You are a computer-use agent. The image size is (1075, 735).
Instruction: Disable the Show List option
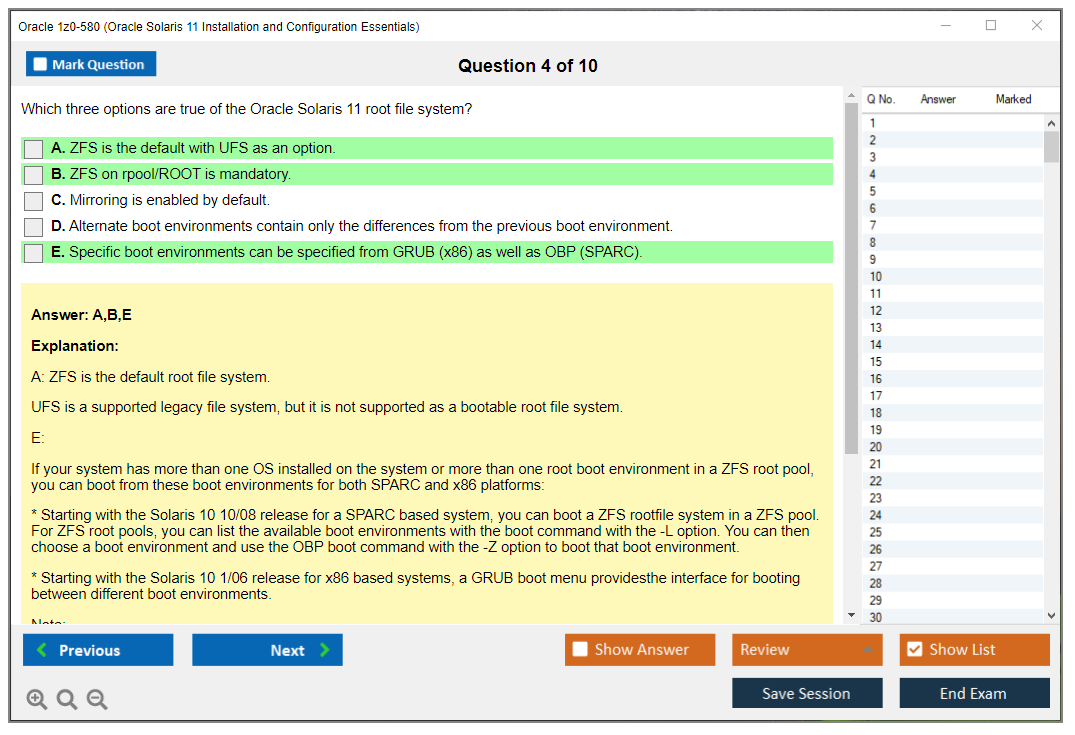[974, 650]
